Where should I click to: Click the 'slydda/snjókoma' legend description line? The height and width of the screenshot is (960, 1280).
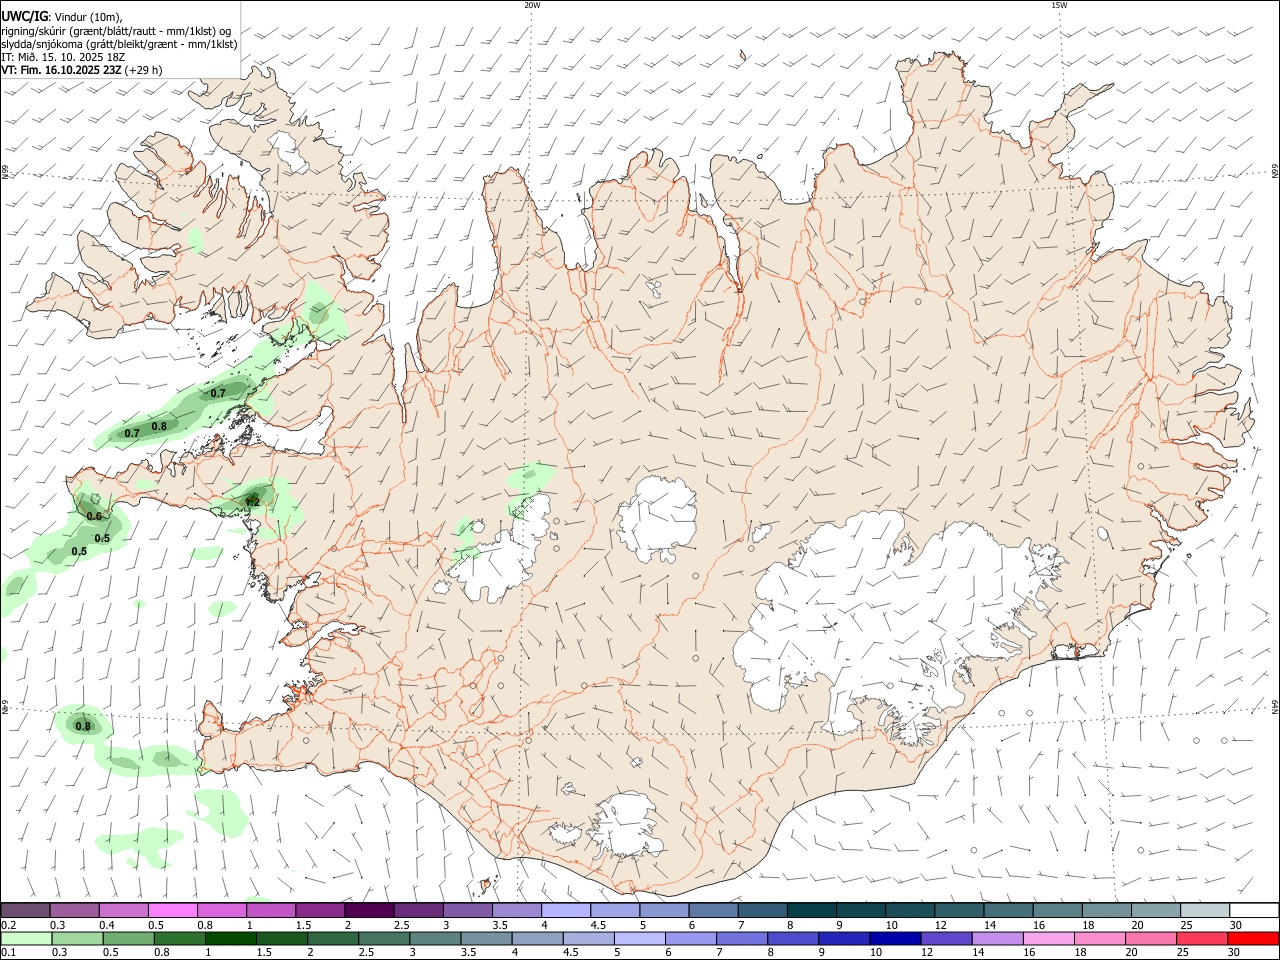coord(119,43)
